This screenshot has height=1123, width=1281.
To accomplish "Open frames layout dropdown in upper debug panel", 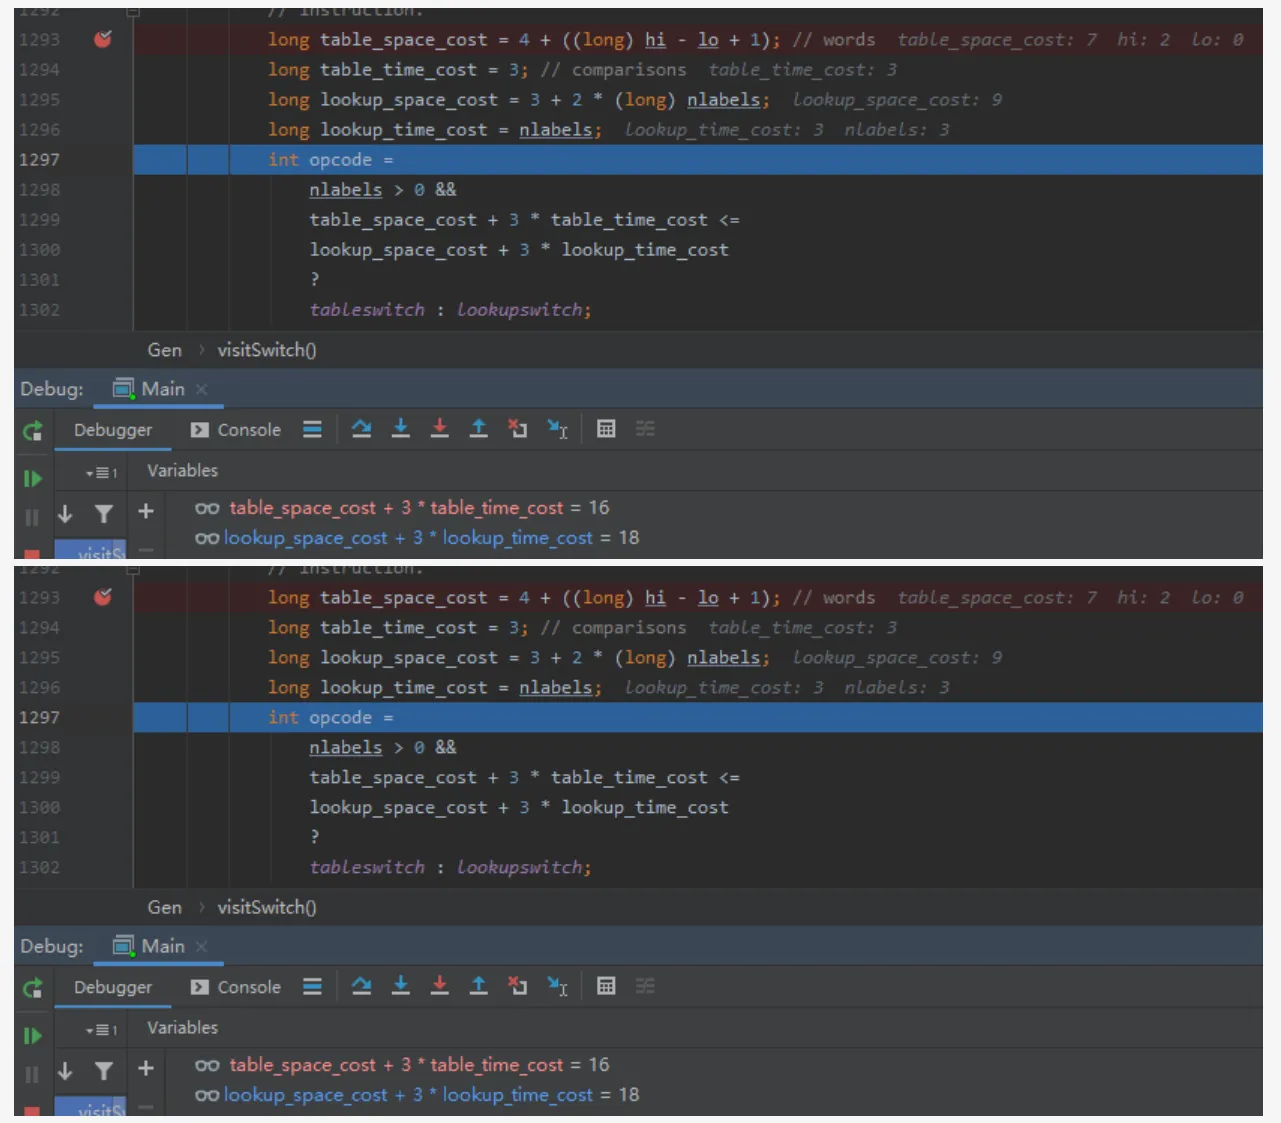I will tap(101, 472).
